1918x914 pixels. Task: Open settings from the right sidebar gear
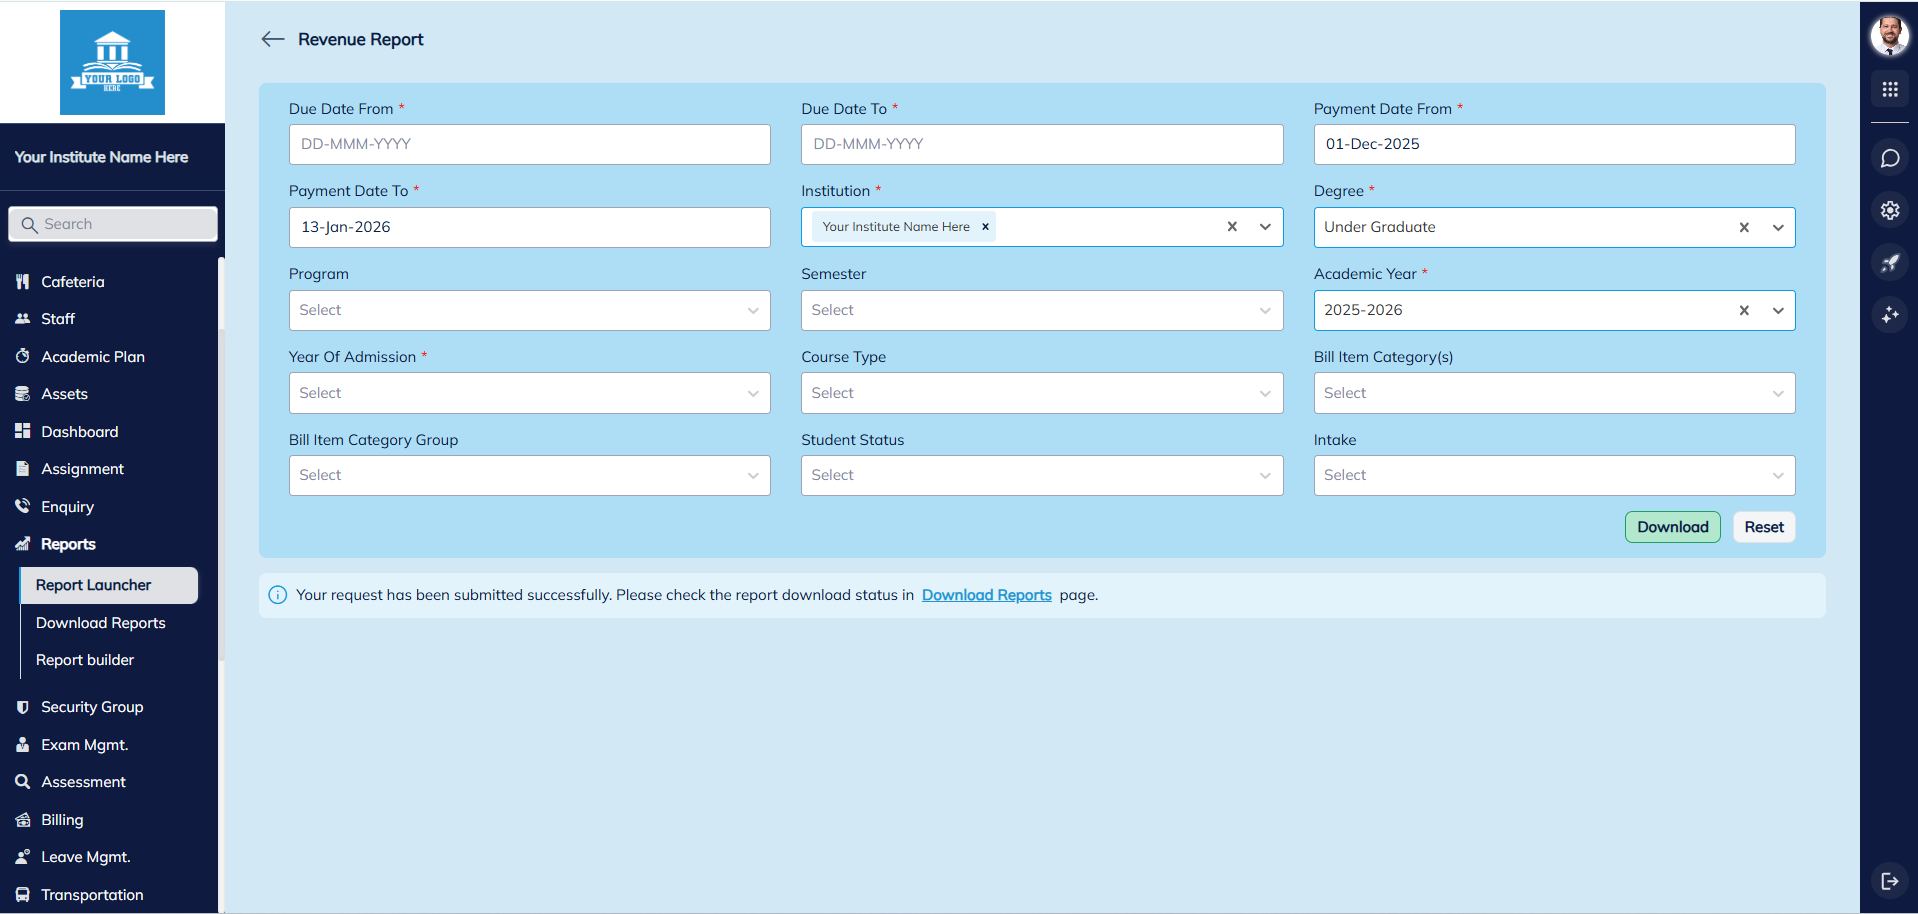tap(1890, 210)
